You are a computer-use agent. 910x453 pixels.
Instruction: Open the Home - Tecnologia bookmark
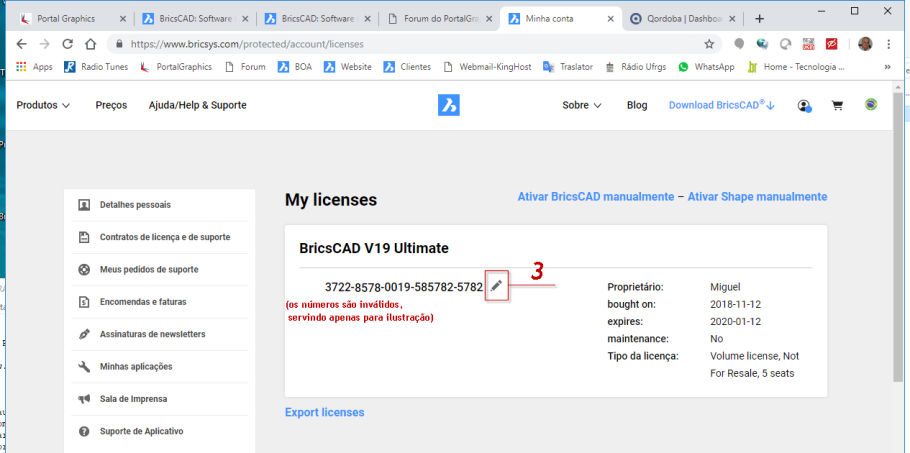point(796,67)
